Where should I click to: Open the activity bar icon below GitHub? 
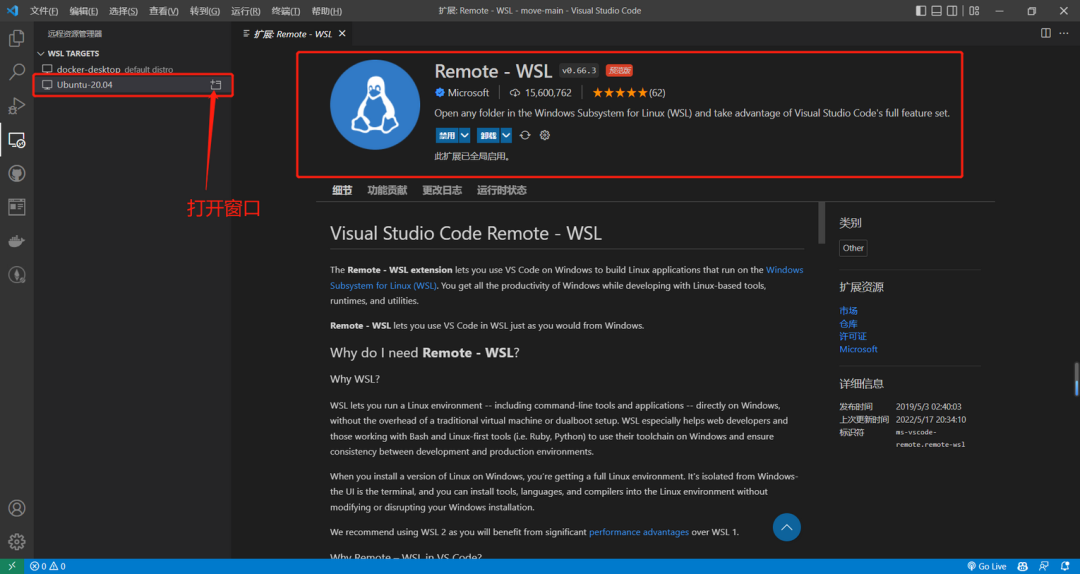(17, 207)
